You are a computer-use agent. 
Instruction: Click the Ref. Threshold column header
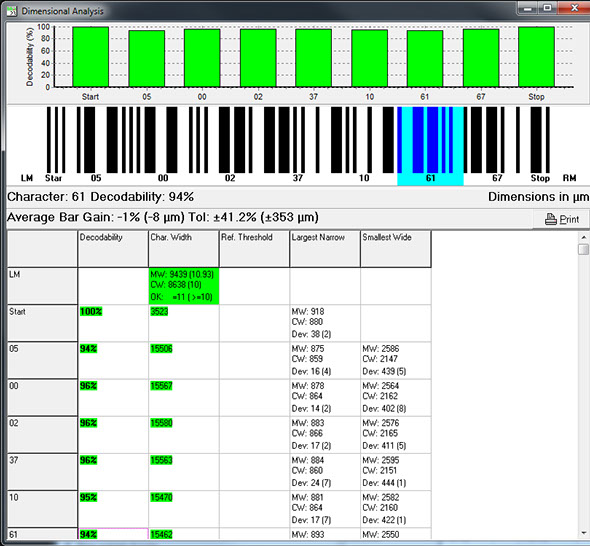click(x=254, y=249)
